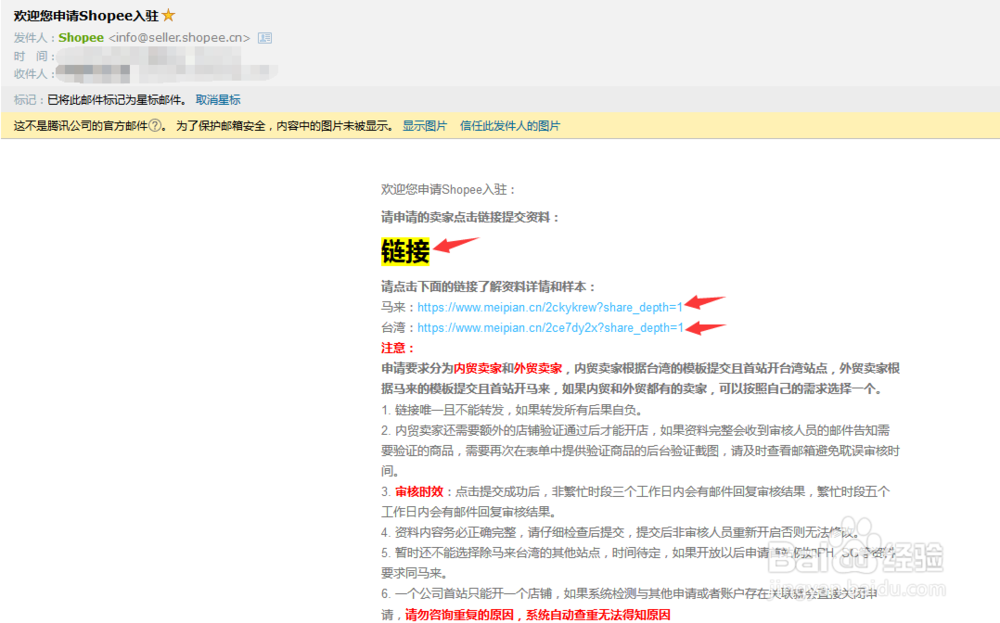Open the 台湾 meipian.cn link
The image size is (1000, 623).
click(x=550, y=328)
